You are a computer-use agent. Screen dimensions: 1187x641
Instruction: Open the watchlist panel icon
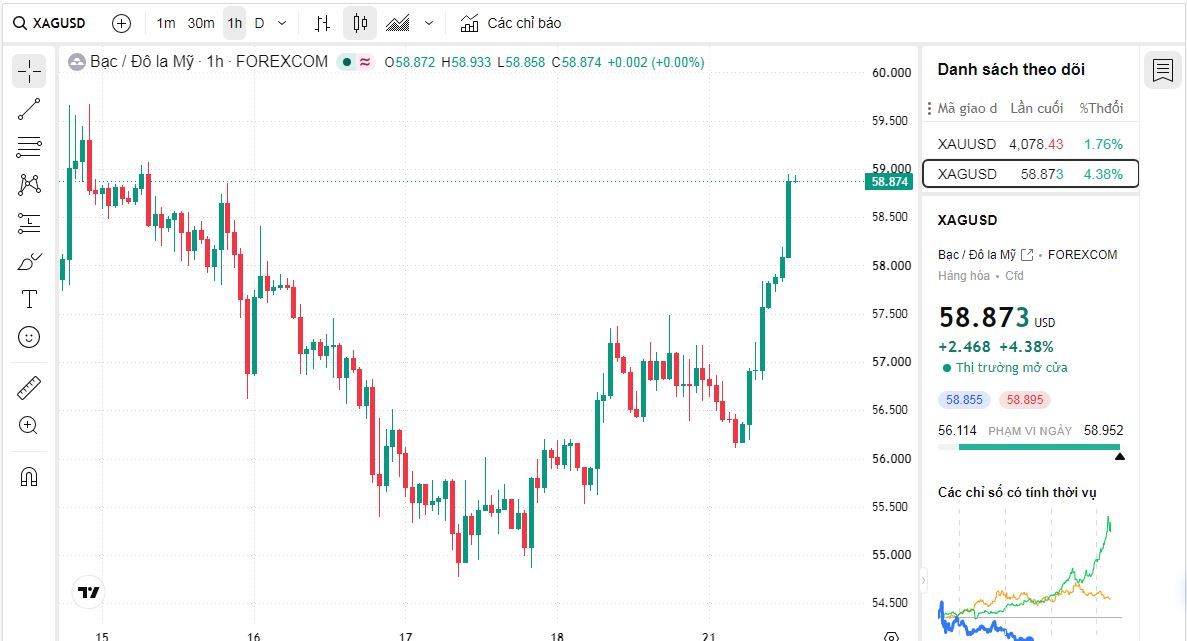1163,70
